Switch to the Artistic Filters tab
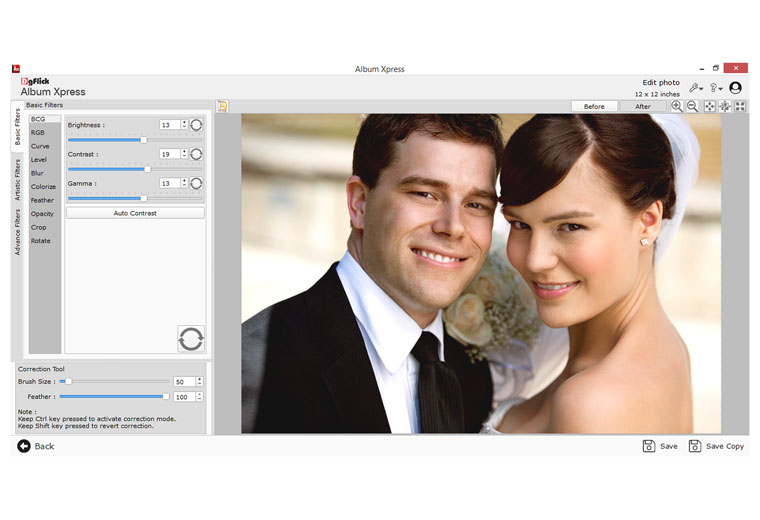 [x=17, y=180]
